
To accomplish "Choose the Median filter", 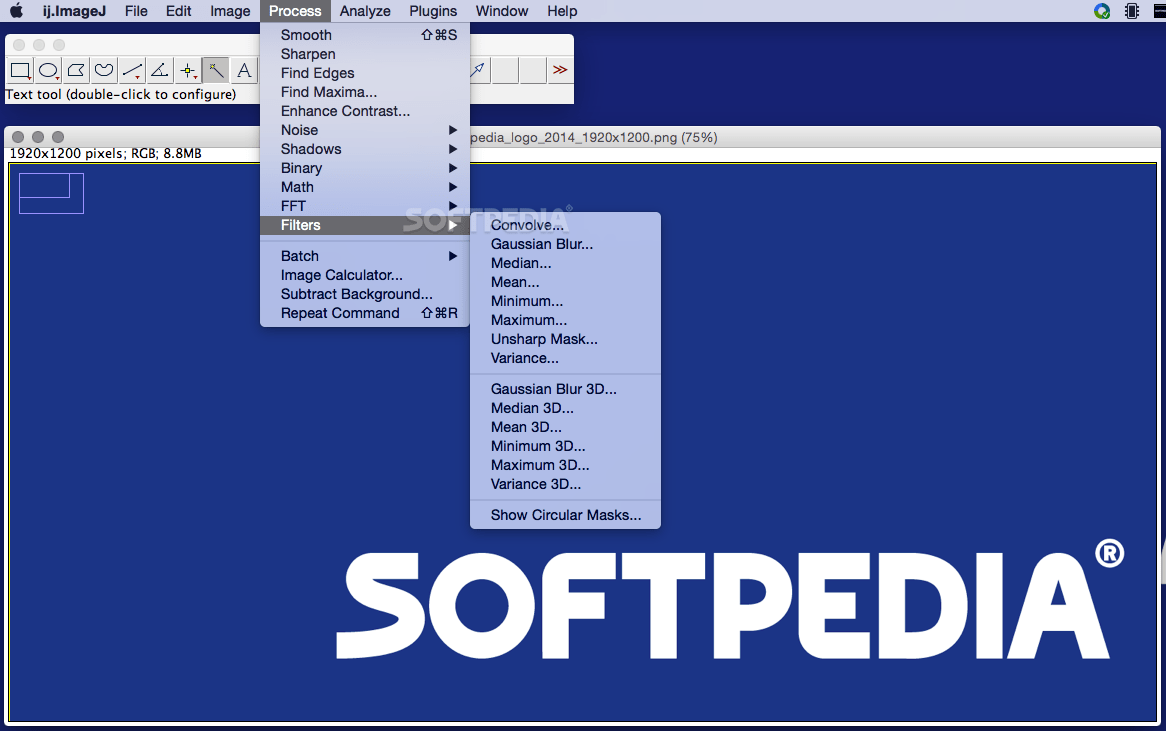I will pos(565,263).
